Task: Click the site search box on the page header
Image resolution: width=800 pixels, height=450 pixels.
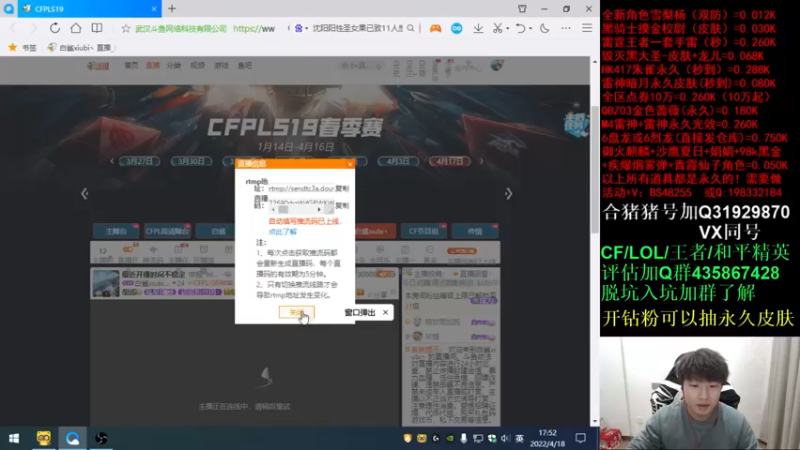Action: 360,66
